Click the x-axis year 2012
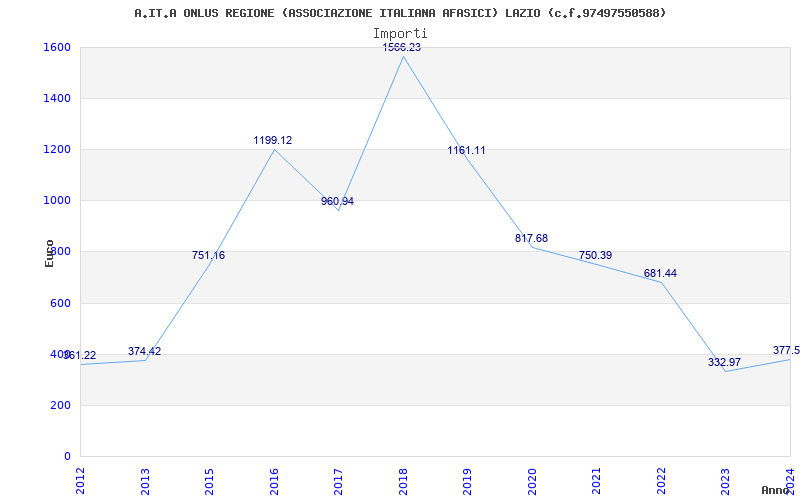Image resolution: width=800 pixels, height=500 pixels. click(80, 481)
